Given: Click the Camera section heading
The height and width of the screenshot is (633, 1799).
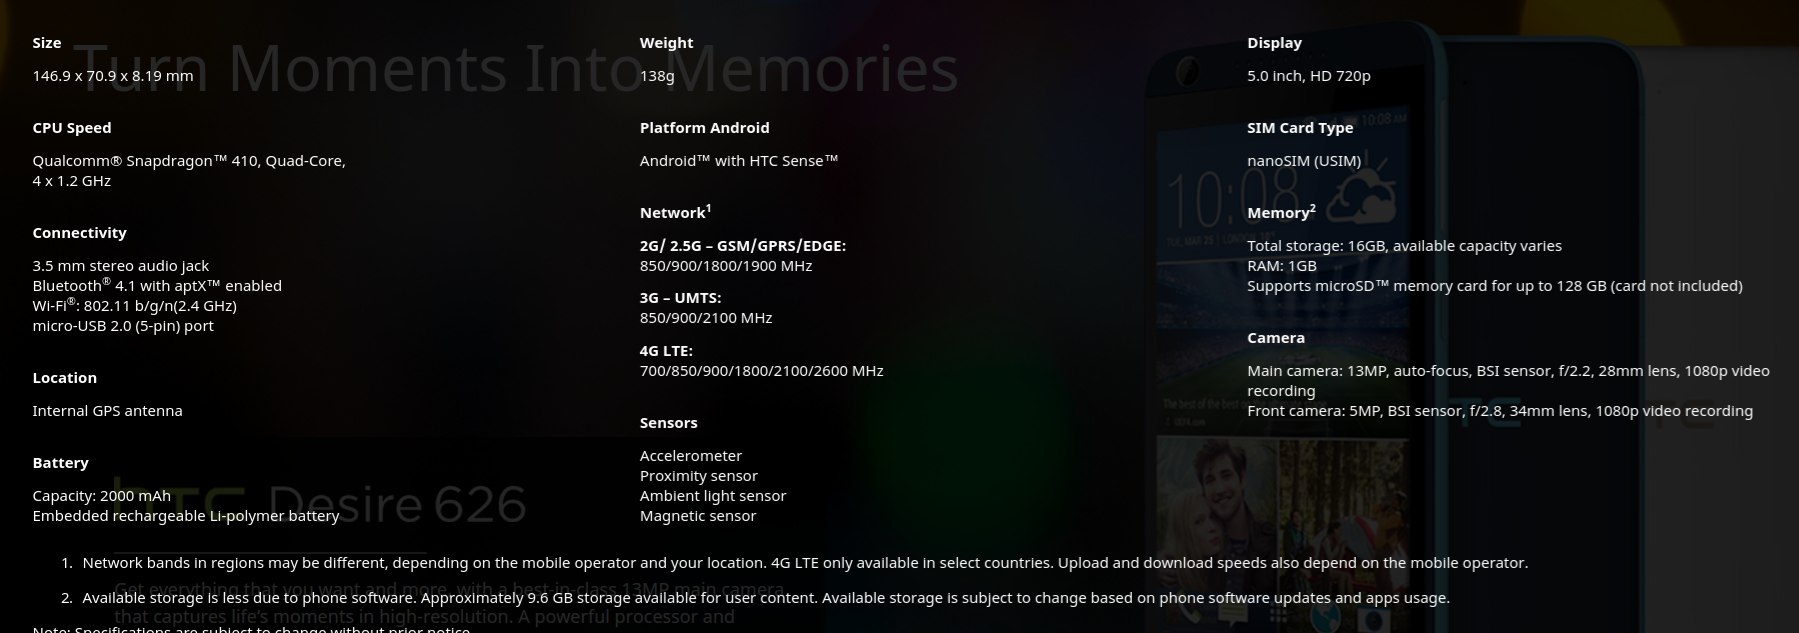Looking at the screenshot, I should point(1276,338).
